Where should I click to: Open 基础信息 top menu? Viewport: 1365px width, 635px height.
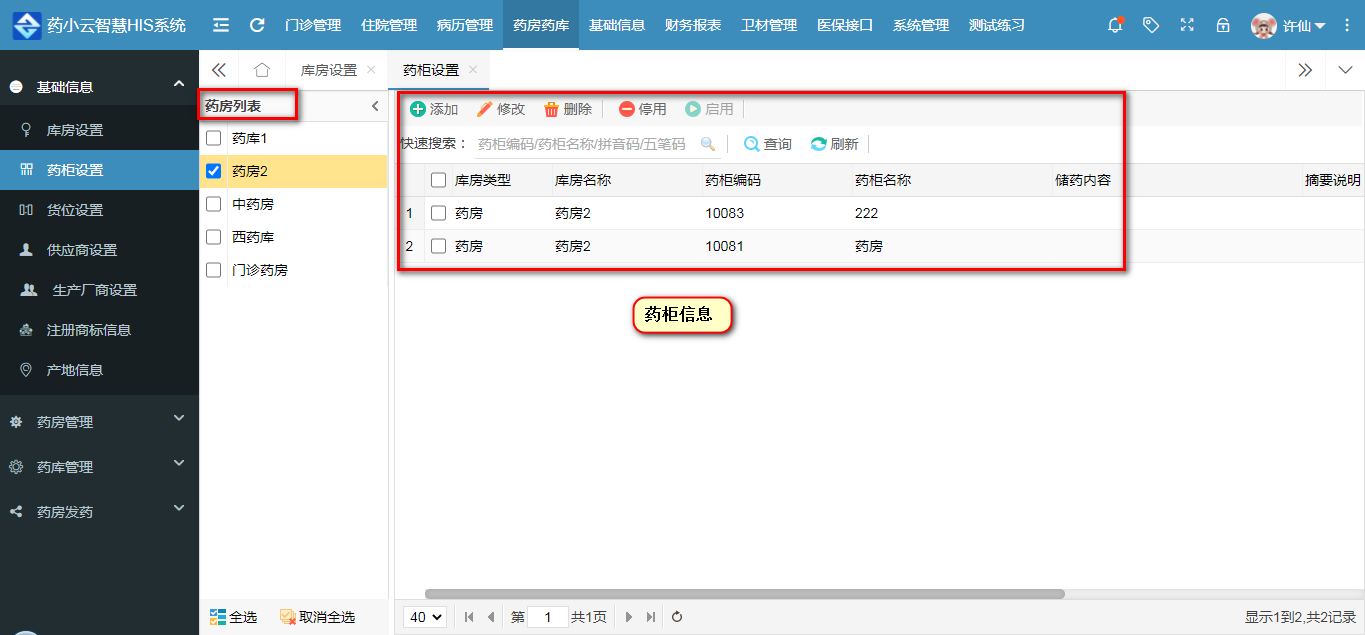(617, 25)
